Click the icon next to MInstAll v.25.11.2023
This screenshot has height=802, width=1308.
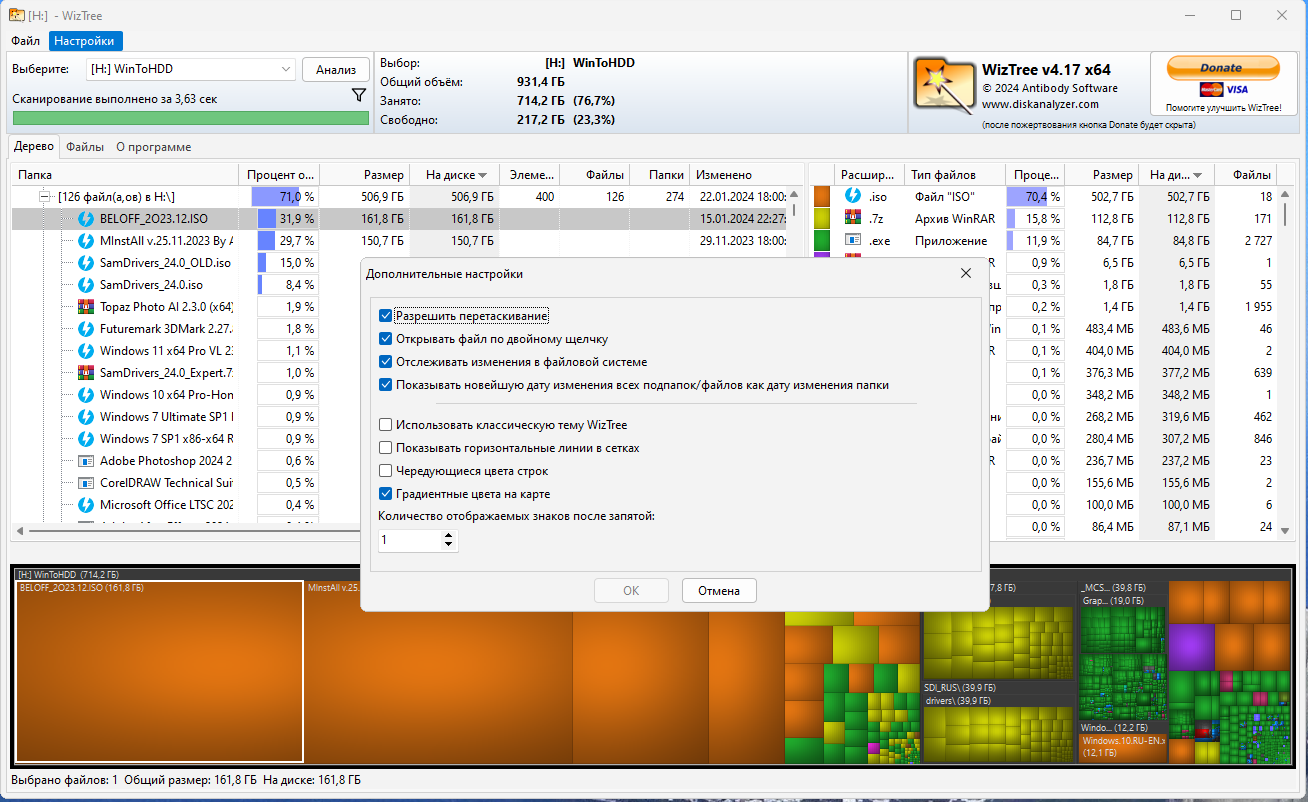pyautogui.click(x=86, y=241)
